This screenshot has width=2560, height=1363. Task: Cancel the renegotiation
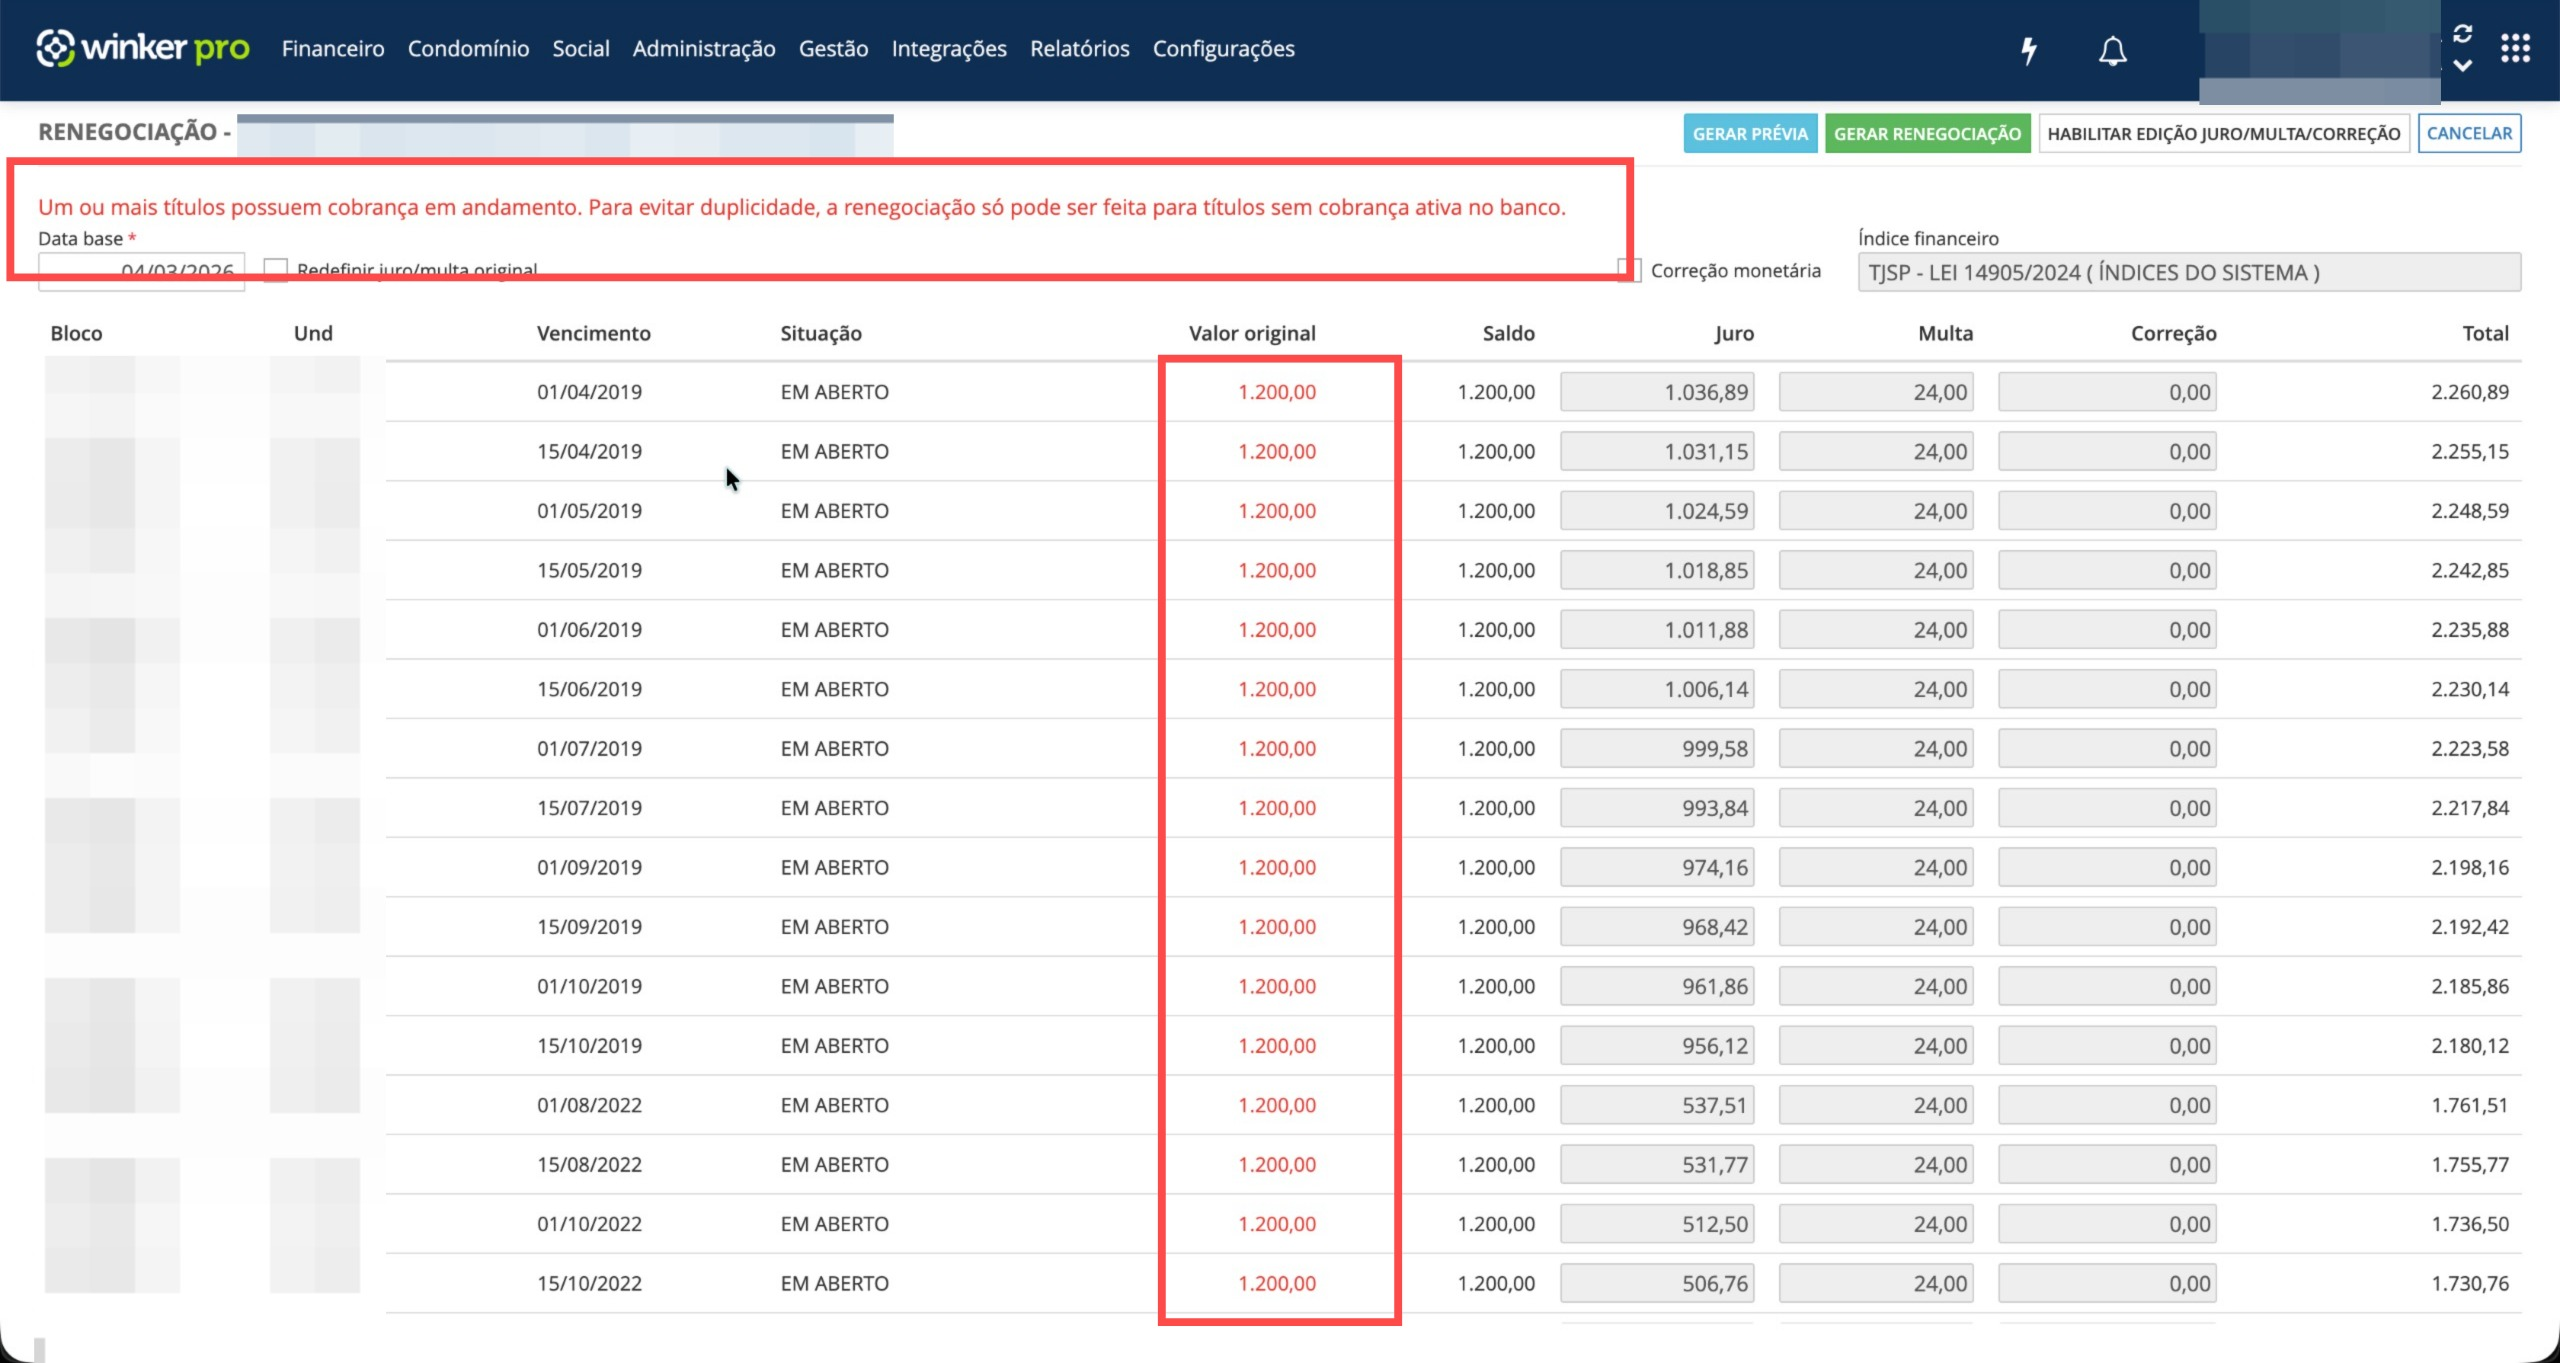coord(2468,134)
